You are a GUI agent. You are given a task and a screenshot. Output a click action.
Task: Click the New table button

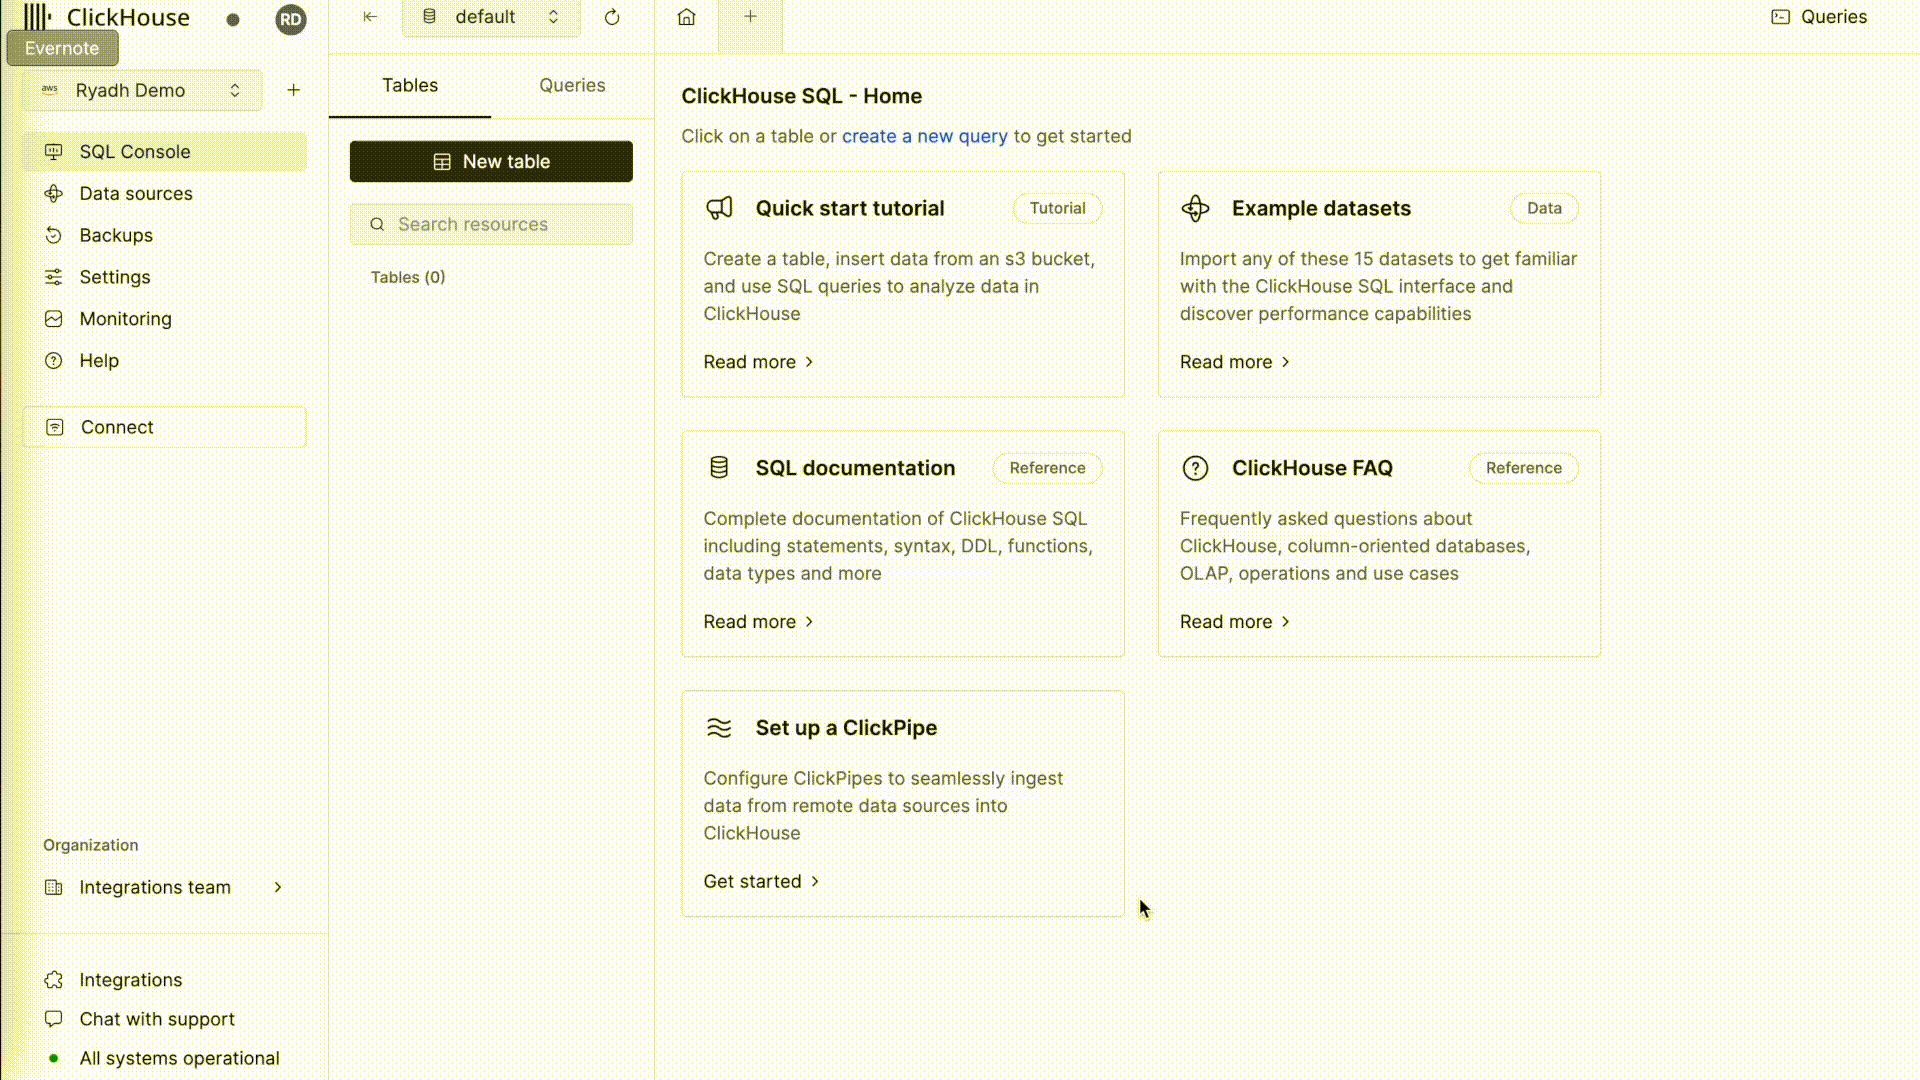click(491, 161)
